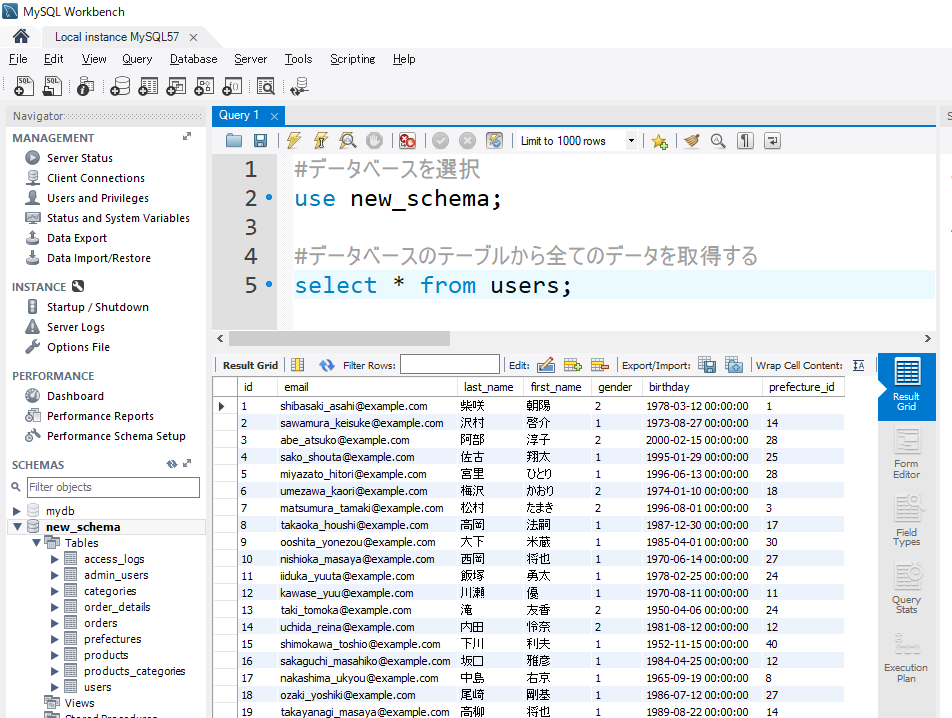
Task: Import records from file icon
Action: click(x=734, y=365)
